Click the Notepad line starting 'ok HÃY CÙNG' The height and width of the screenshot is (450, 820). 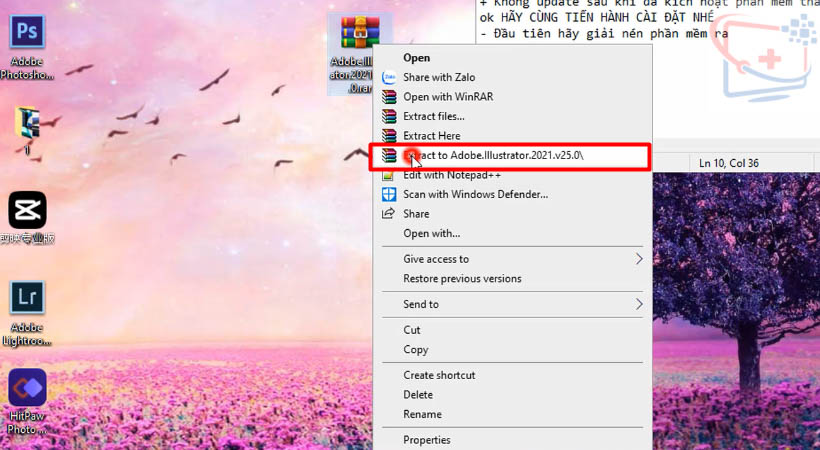click(x=597, y=17)
